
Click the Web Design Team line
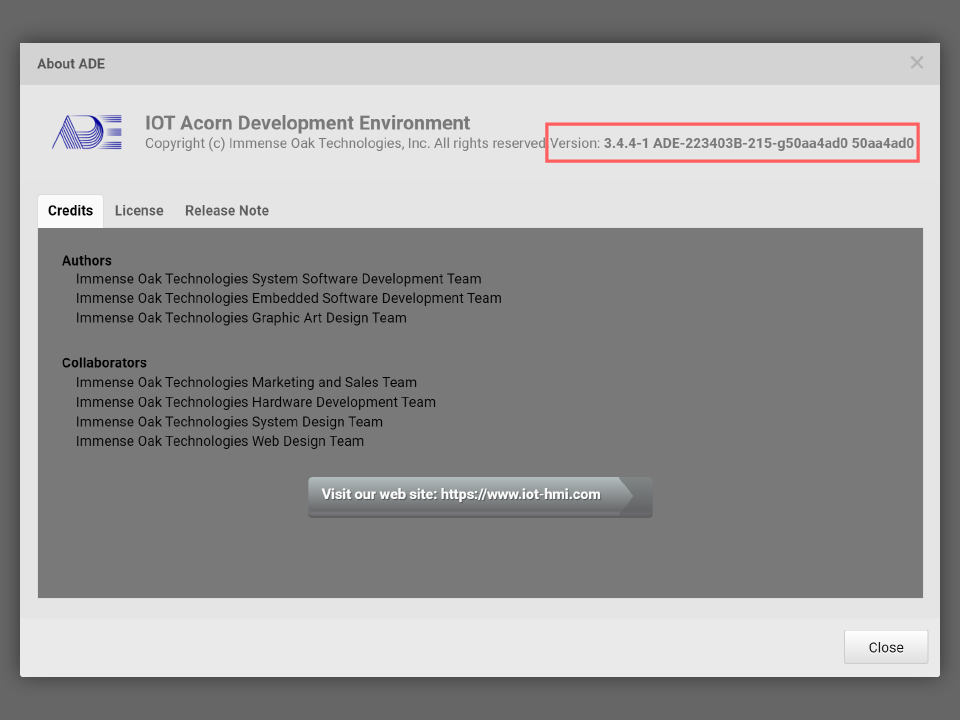click(x=219, y=441)
